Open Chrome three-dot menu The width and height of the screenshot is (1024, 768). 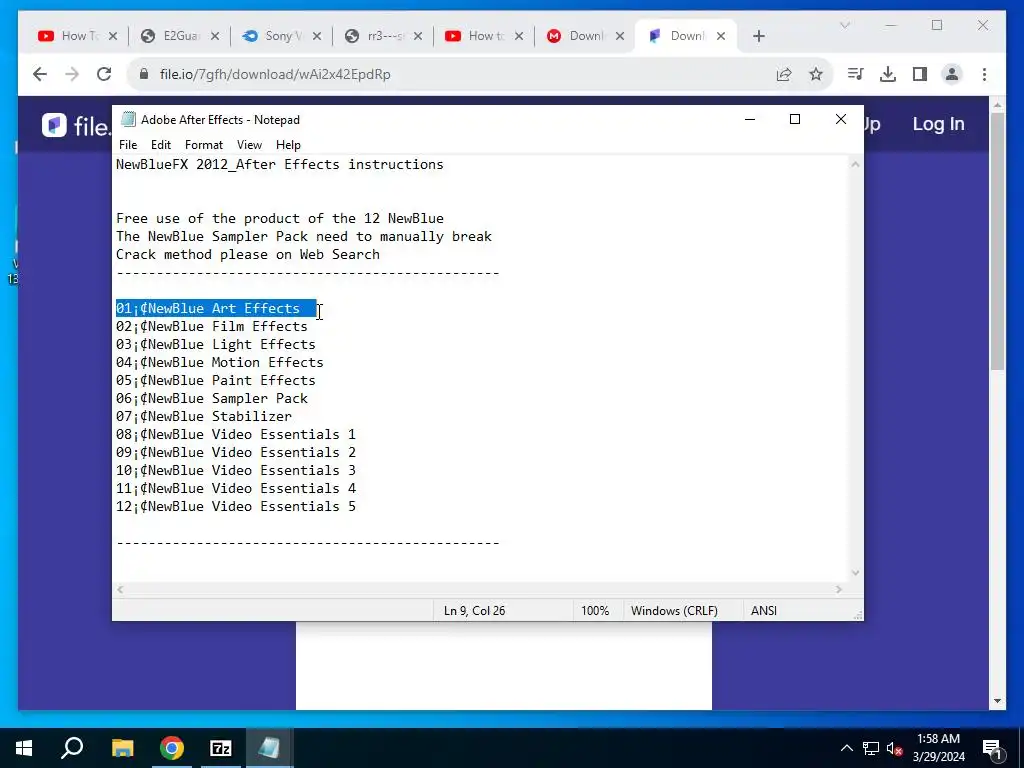[x=984, y=74]
